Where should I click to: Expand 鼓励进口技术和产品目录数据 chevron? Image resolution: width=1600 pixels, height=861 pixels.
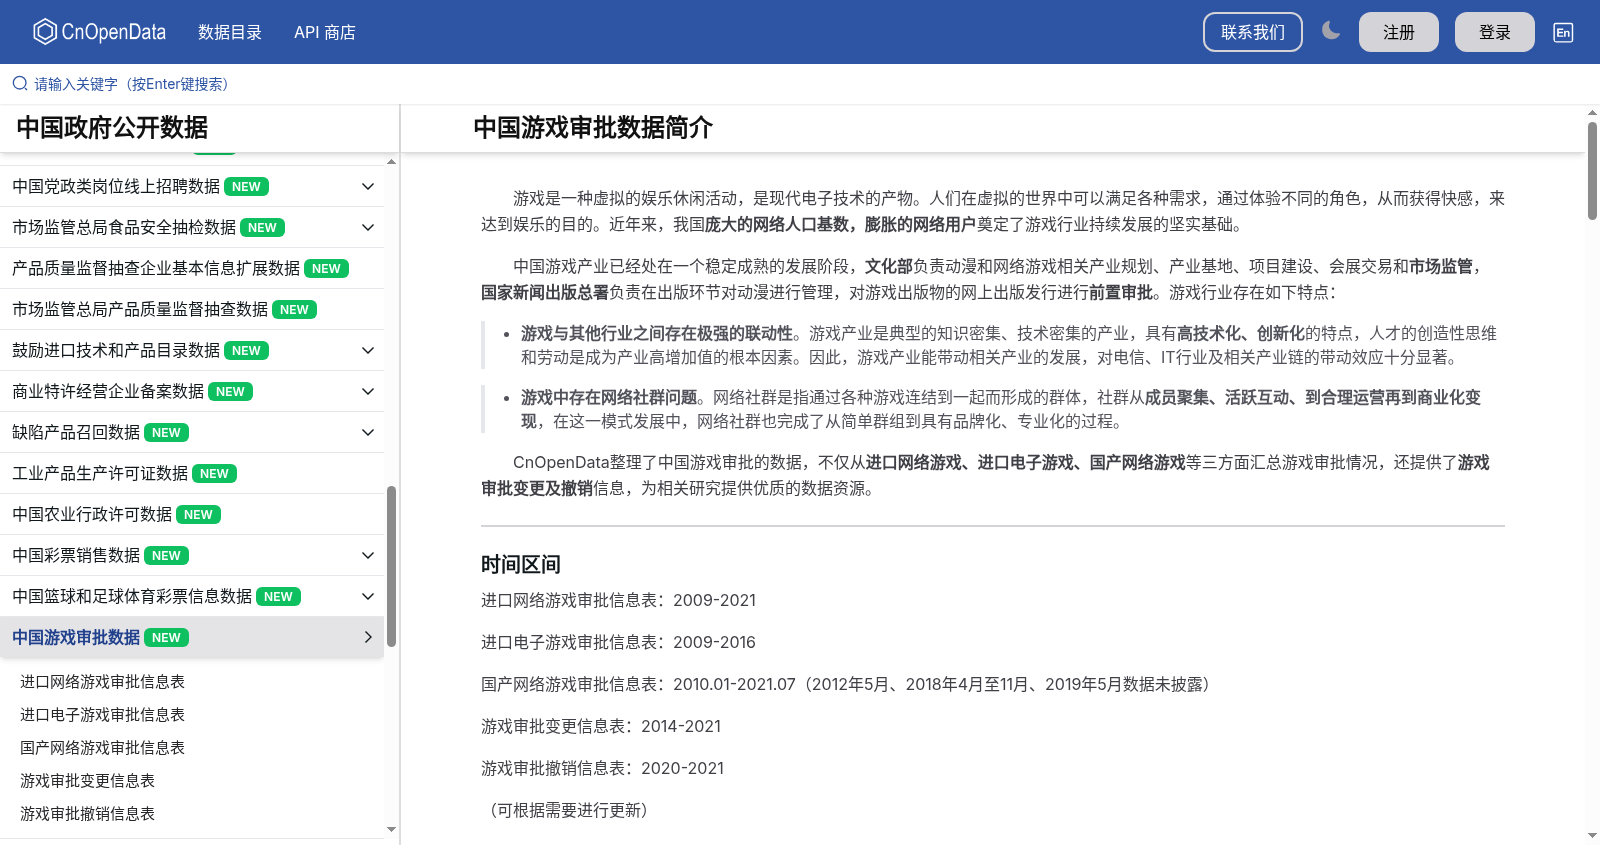(368, 350)
